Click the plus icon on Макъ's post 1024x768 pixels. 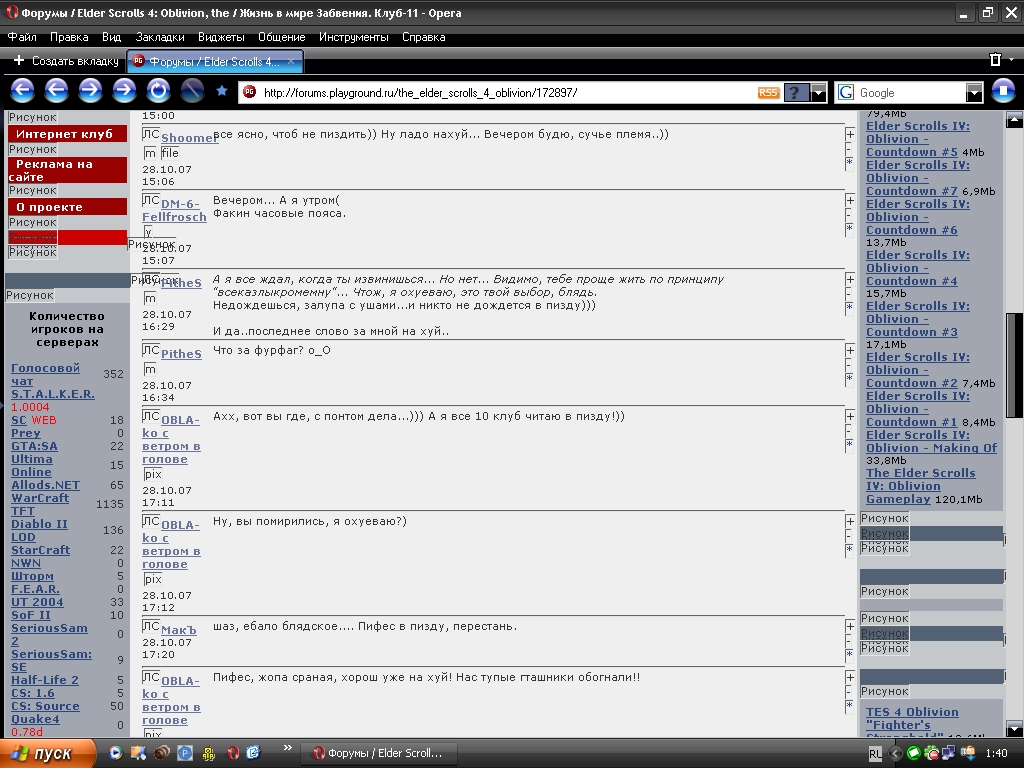(850, 626)
